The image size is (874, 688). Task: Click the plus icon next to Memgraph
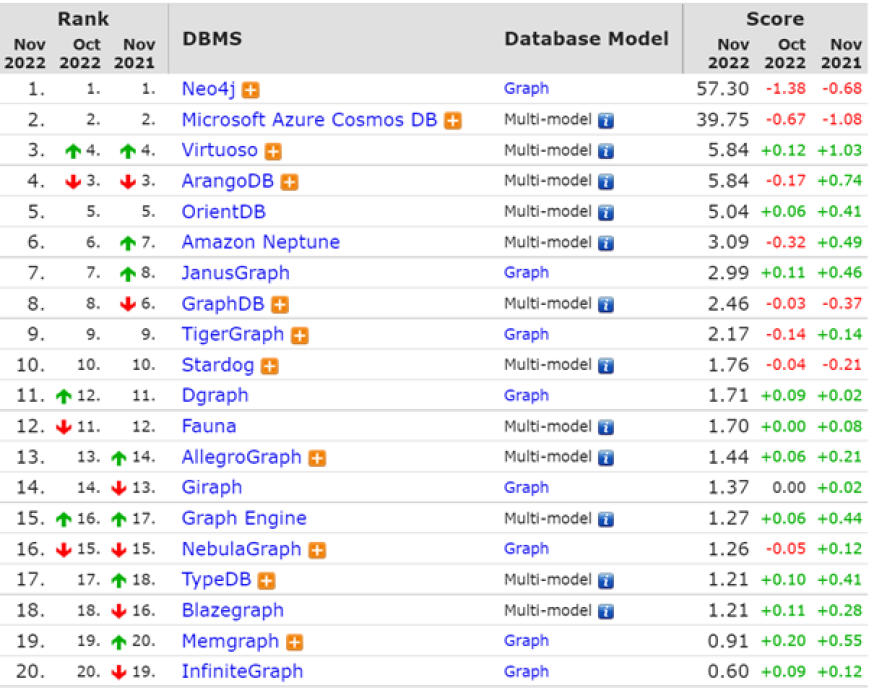(x=294, y=642)
